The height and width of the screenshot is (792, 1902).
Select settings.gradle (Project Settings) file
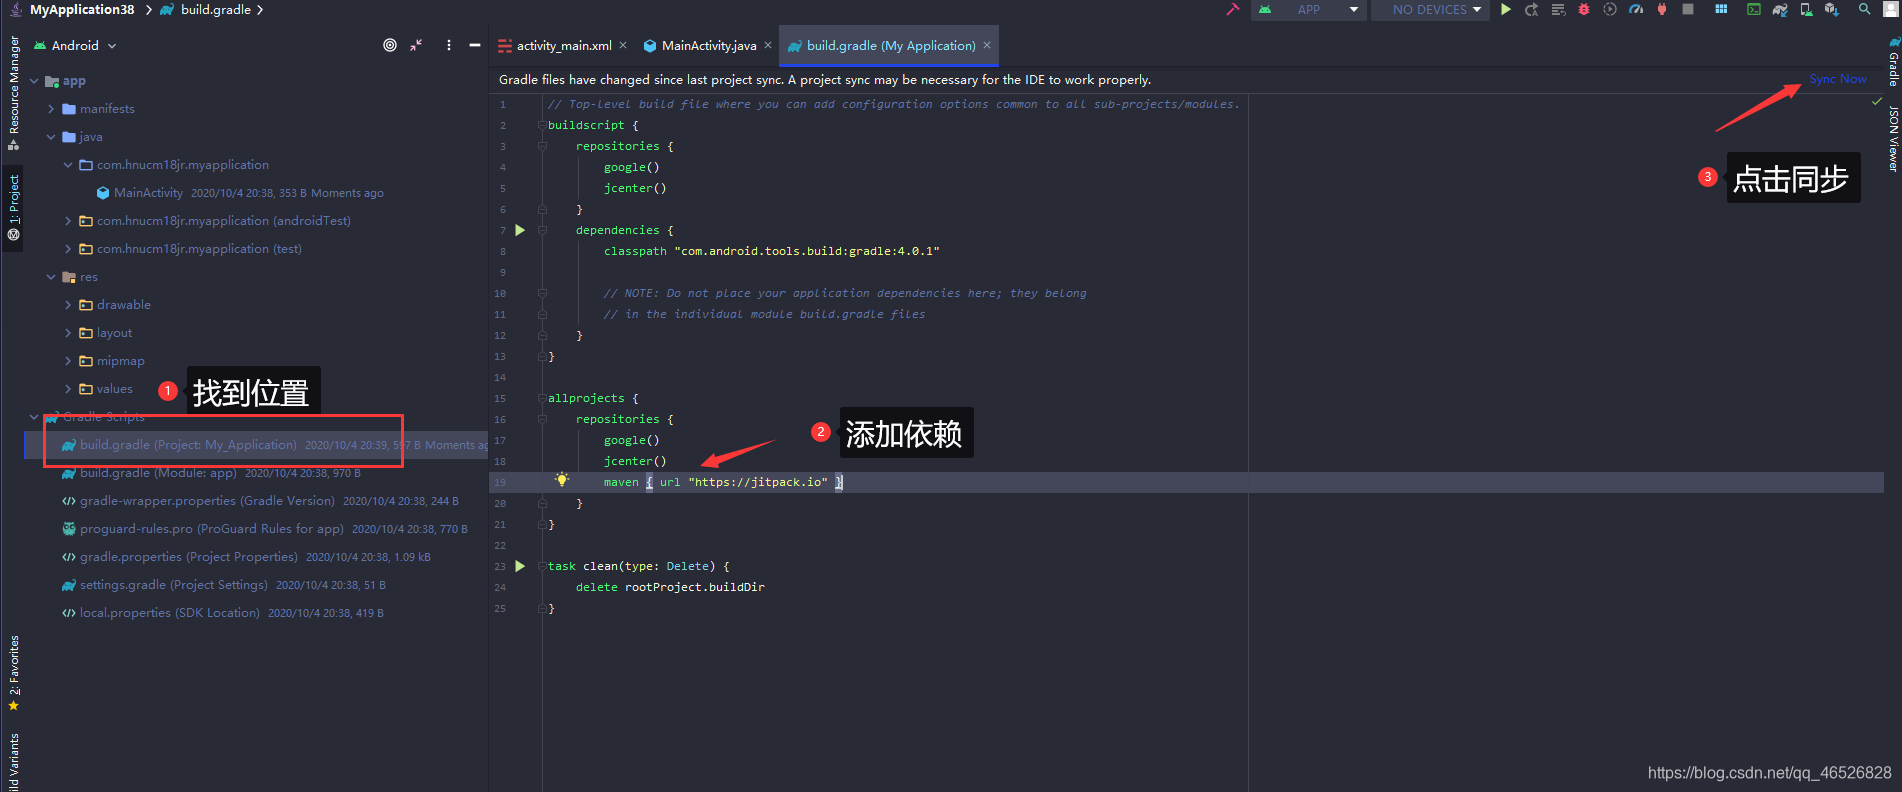click(174, 585)
